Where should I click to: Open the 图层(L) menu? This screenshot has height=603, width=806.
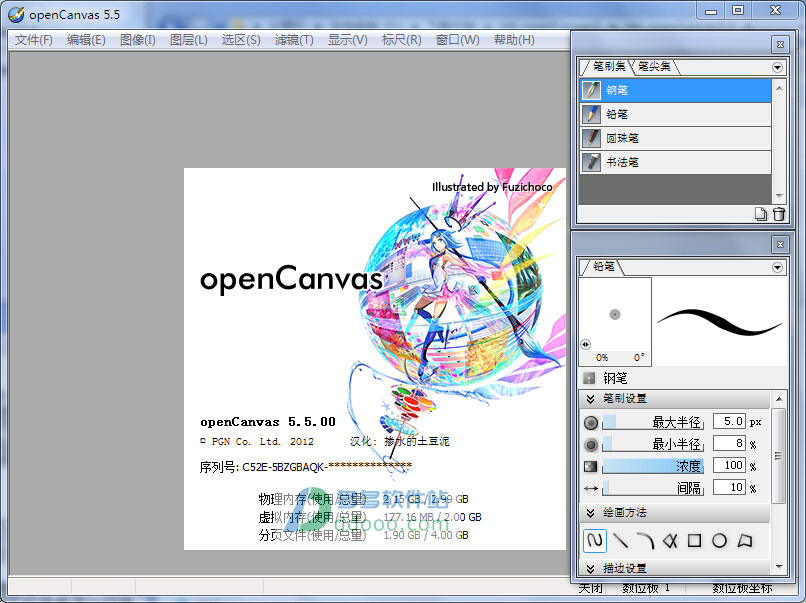[x=189, y=40]
